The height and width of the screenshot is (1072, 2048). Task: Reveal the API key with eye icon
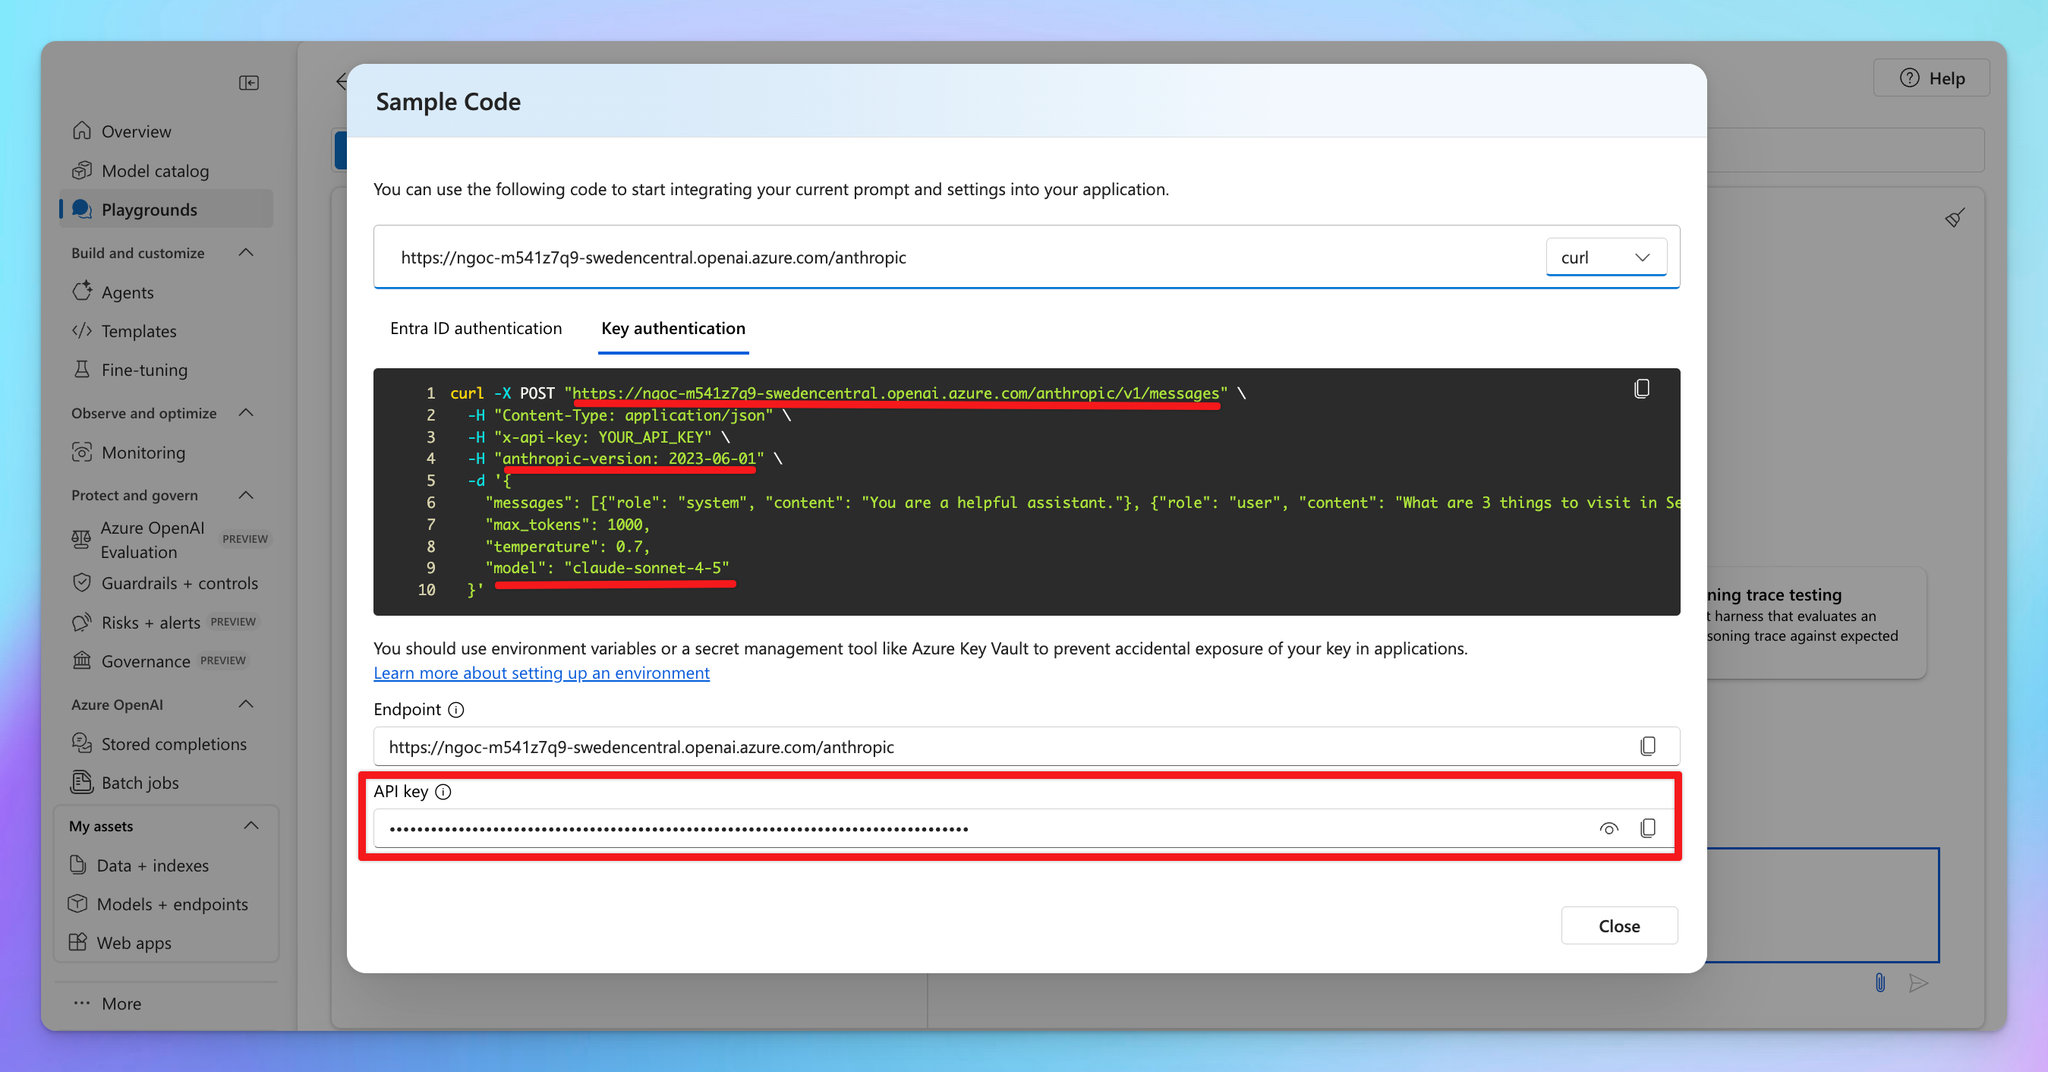1609,828
